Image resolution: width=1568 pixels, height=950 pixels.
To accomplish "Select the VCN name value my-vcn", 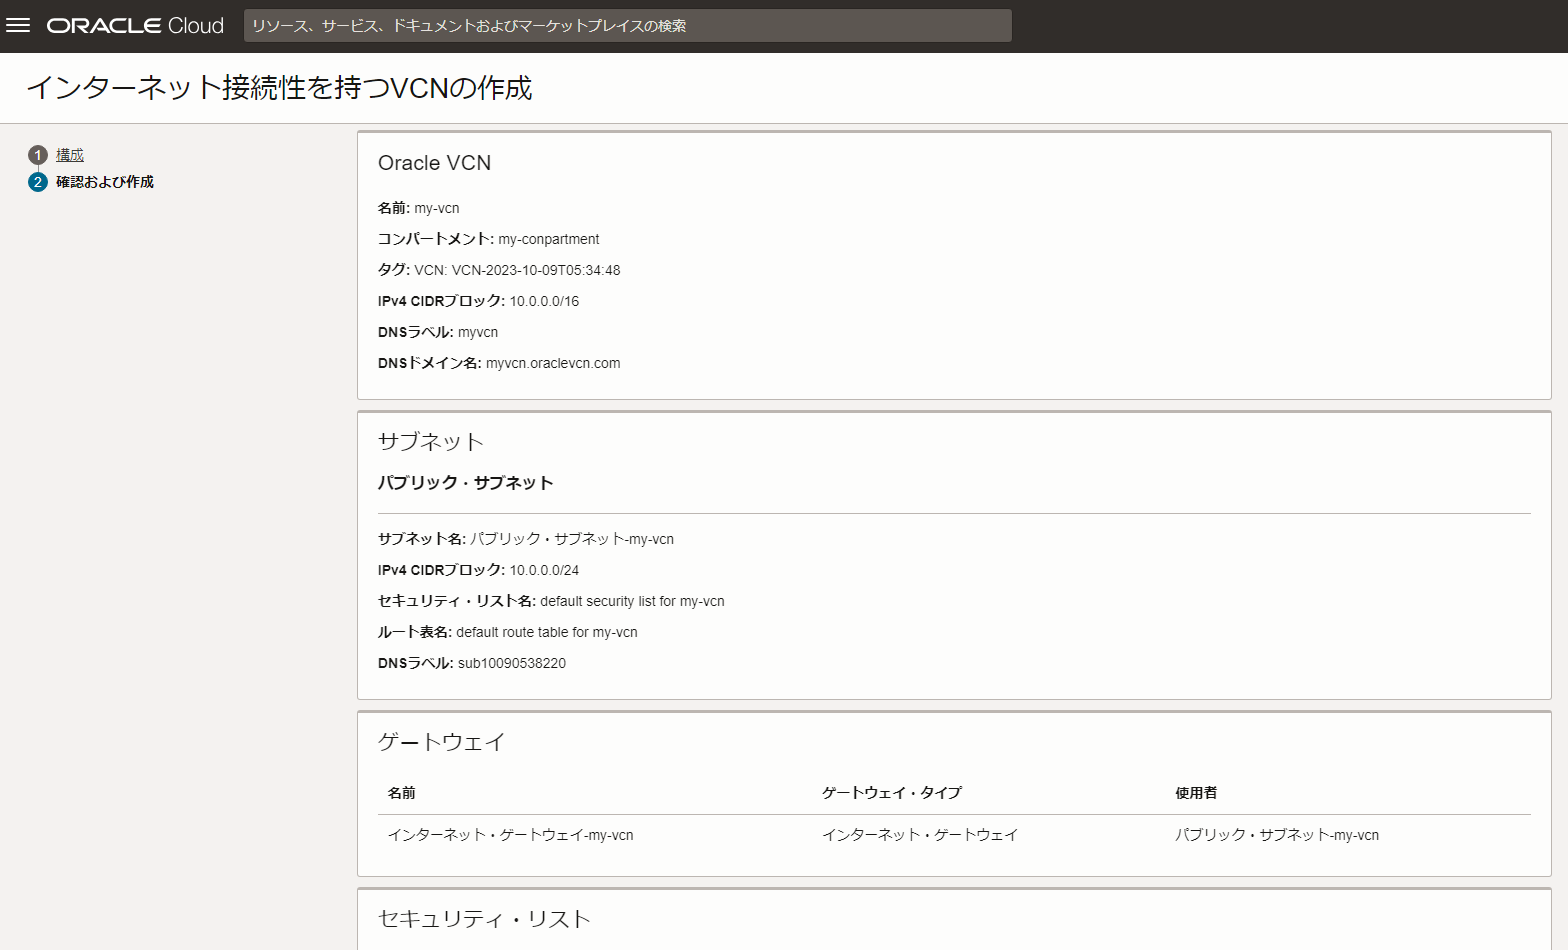I will click(x=437, y=208).
